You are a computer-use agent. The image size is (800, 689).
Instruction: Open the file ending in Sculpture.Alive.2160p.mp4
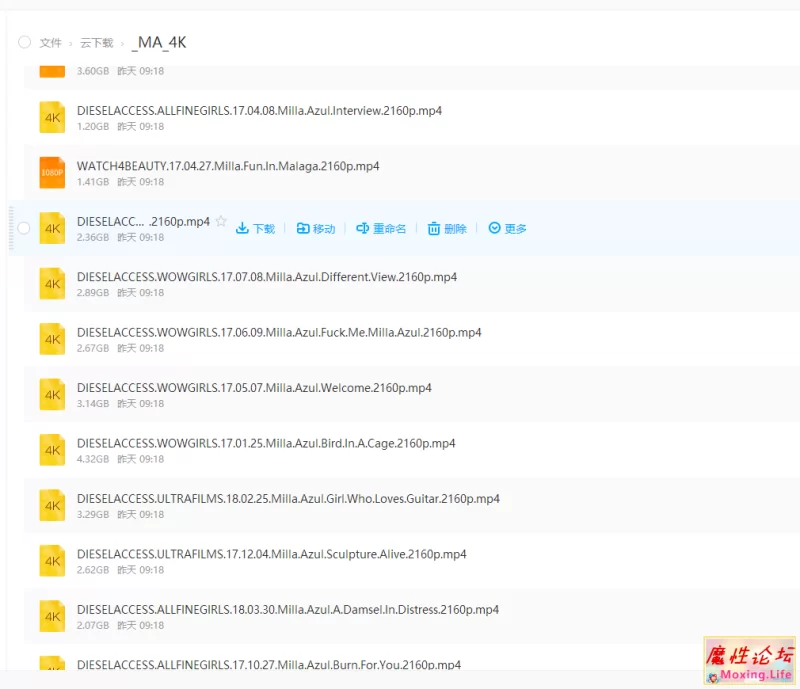(271, 554)
